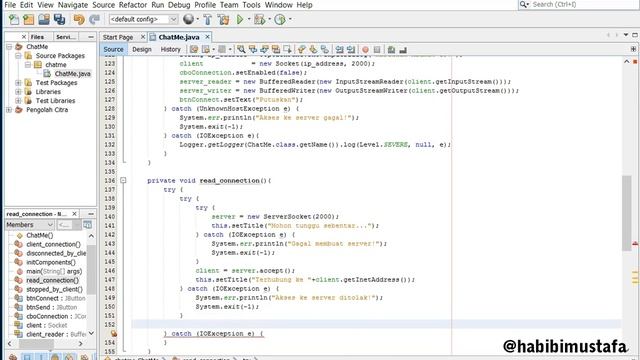Switch to the Files tab in left panel
Viewport: 640px width, 360px height.
click(x=37, y=37)
